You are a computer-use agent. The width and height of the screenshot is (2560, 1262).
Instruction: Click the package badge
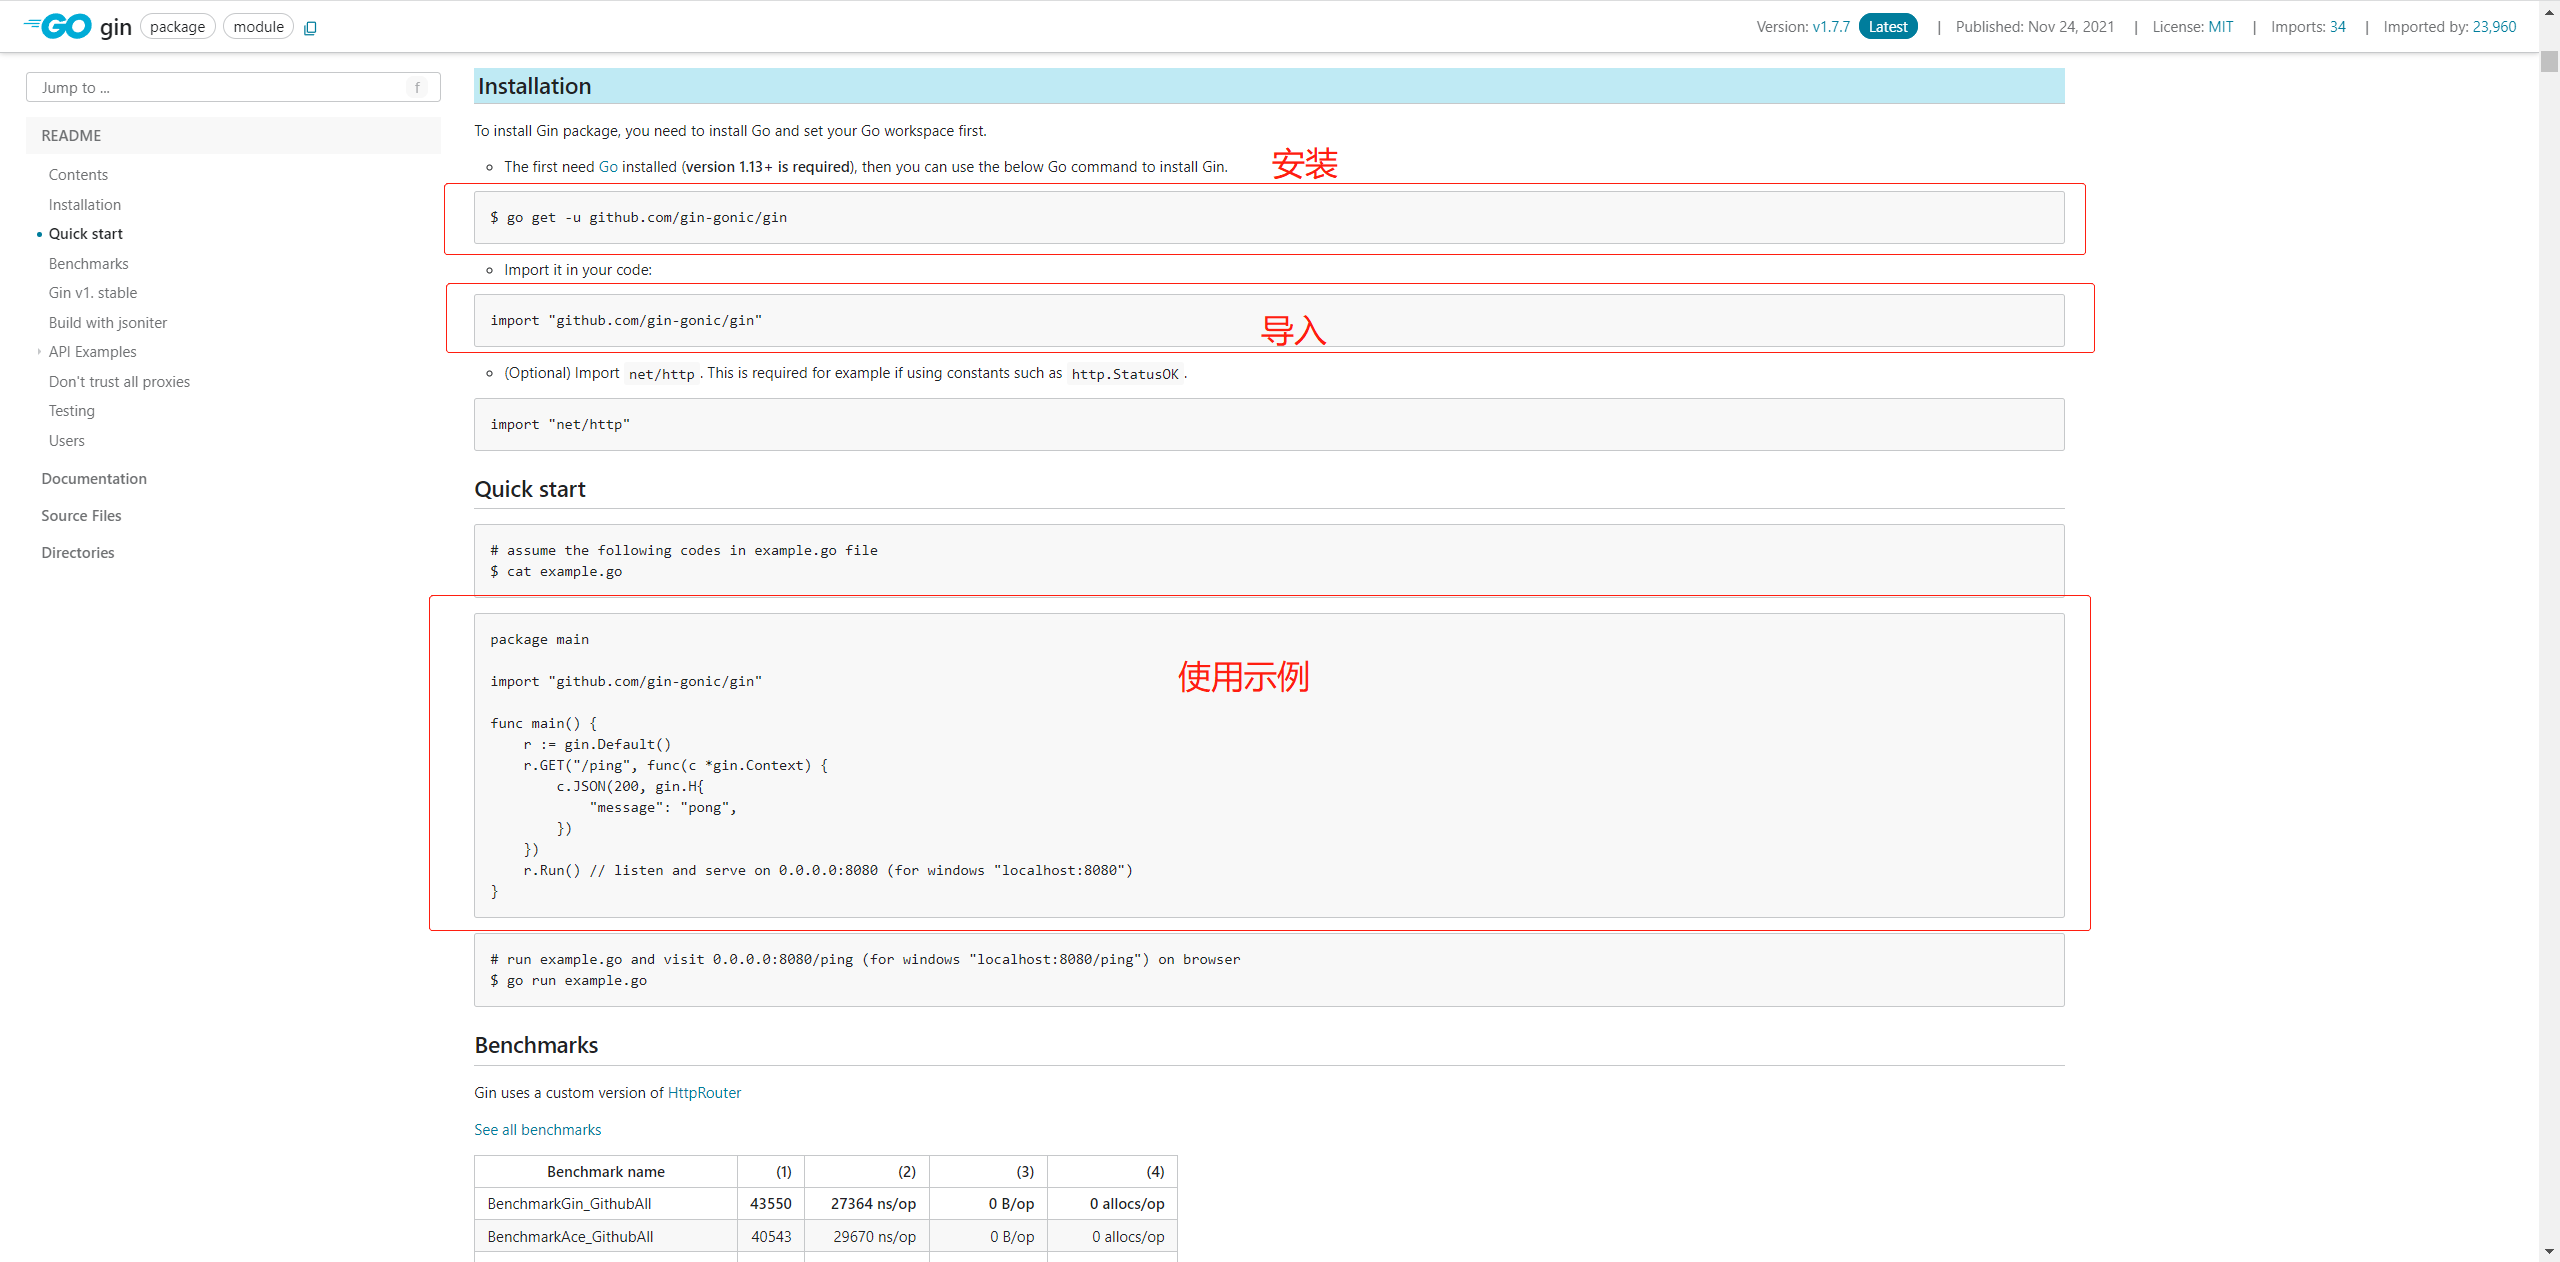coord(177,27)
